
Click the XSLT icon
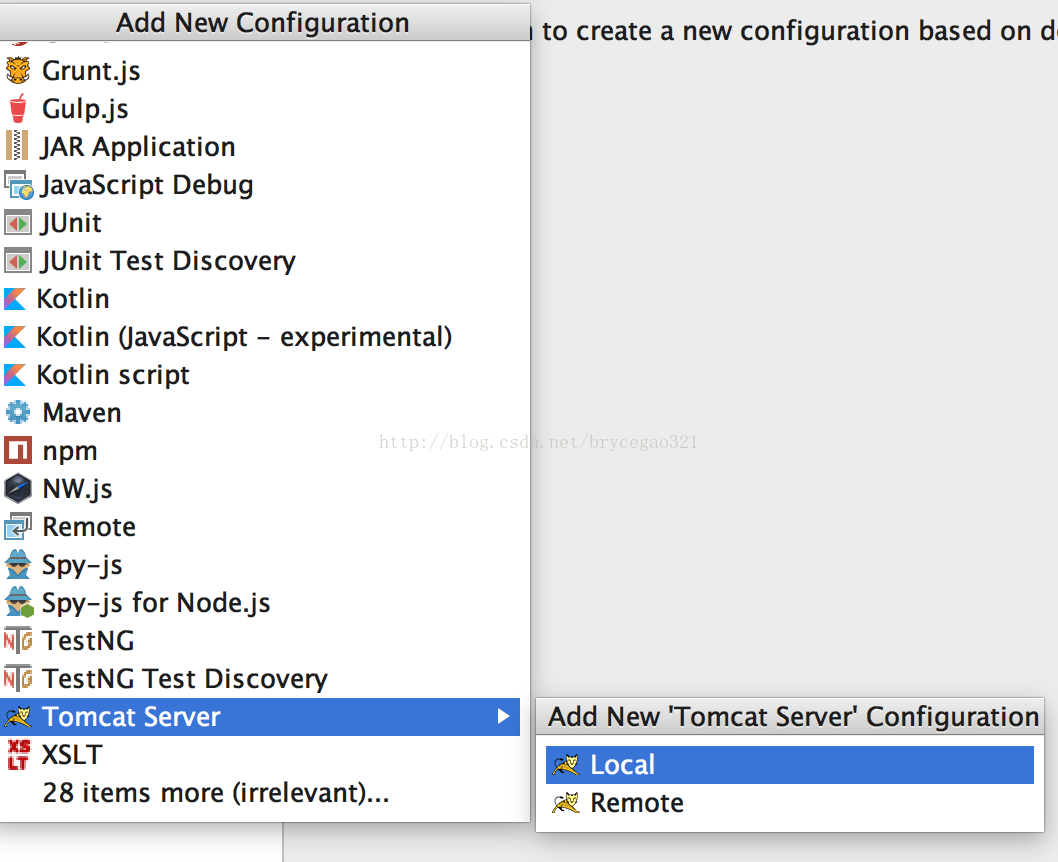tap(18, 754)
